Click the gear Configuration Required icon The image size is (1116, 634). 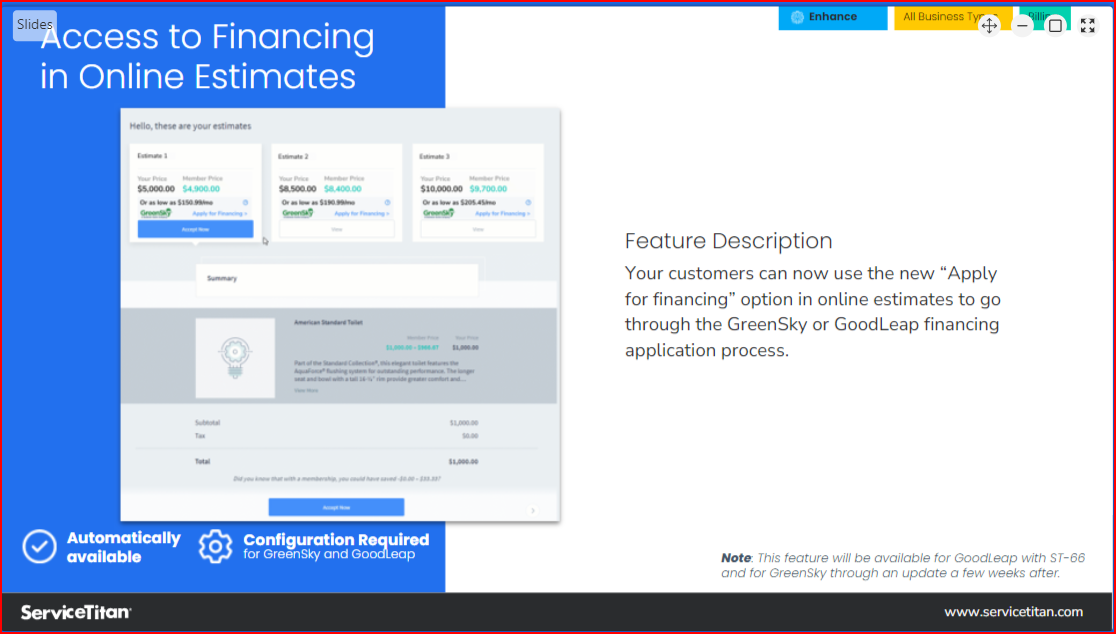[216, 546]
